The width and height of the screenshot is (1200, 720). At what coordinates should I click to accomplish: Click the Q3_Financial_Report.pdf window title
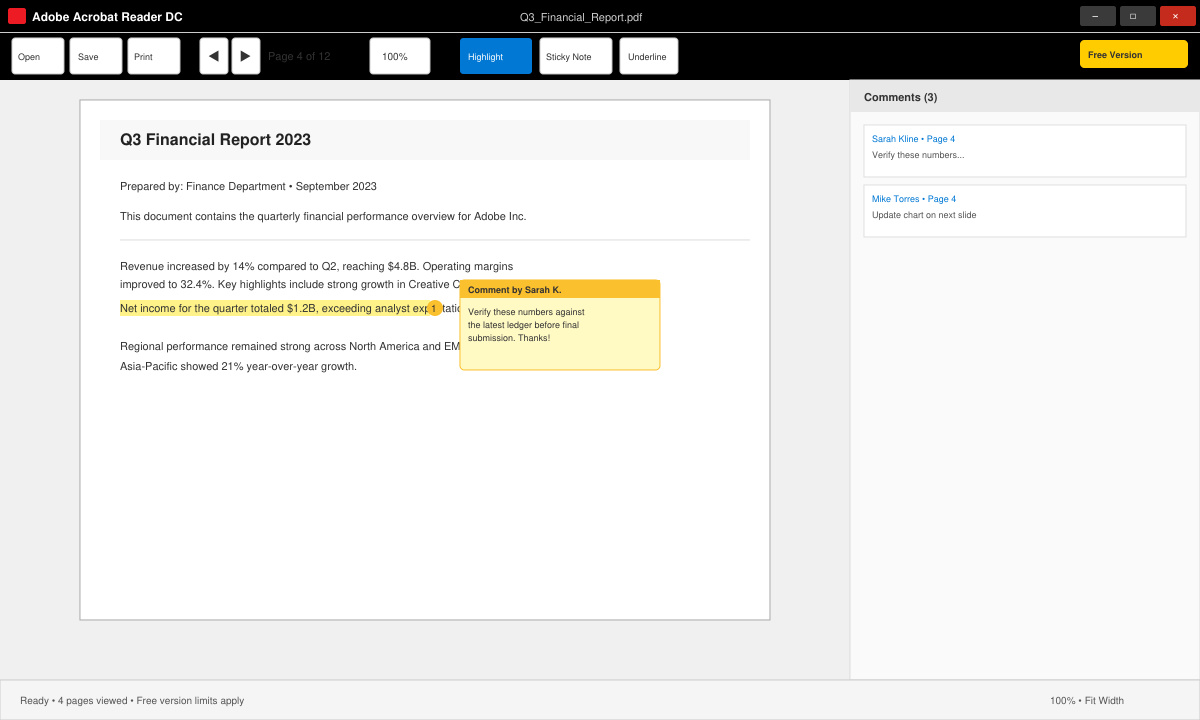click(x=581, y=17)
